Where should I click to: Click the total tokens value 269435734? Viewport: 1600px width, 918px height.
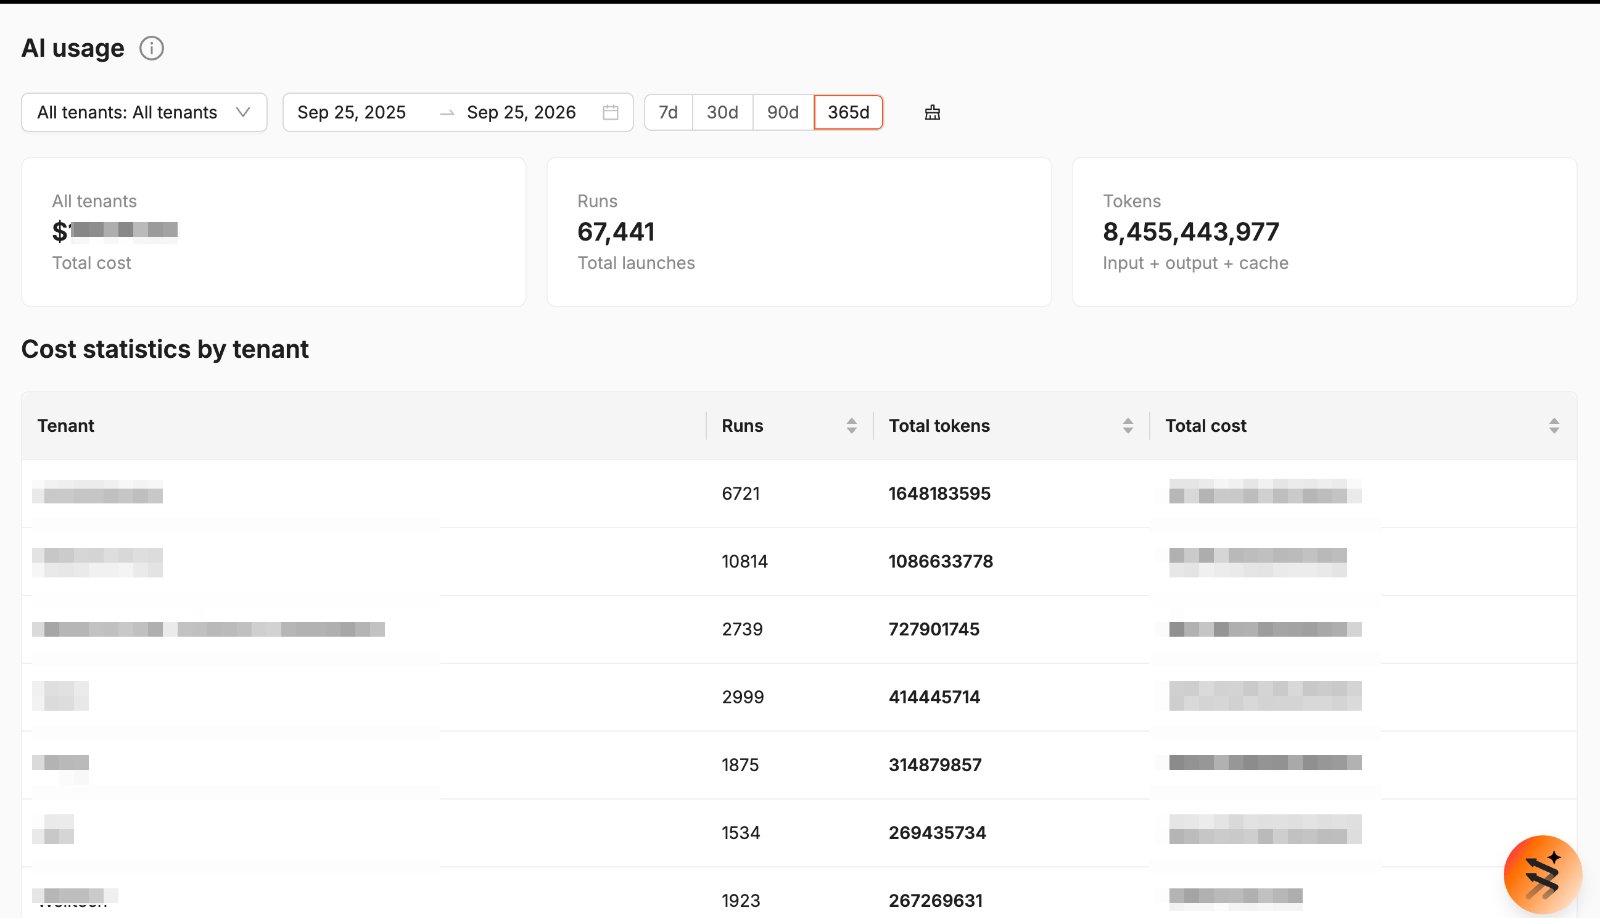937,833
